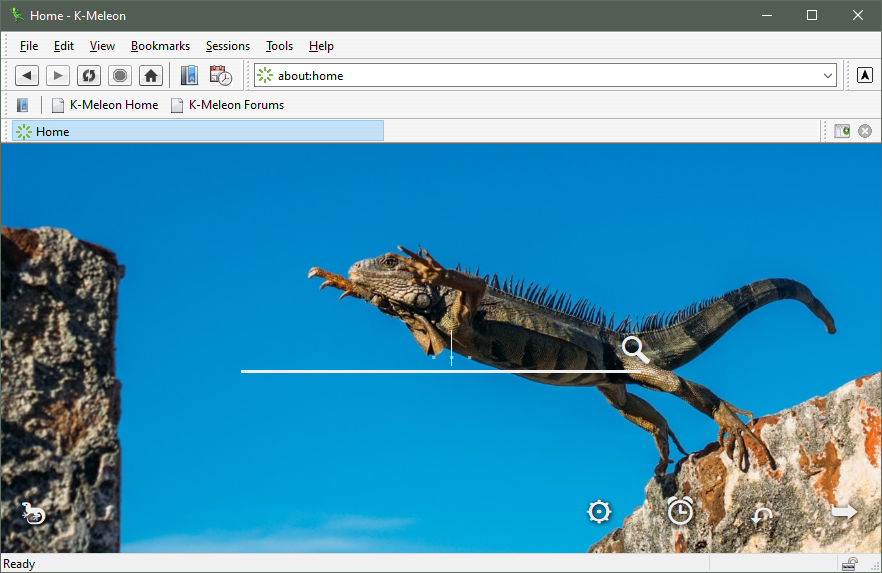Click the Forward navigation button
This screenshot has width=882, height=573.
[x=58, y=76]
